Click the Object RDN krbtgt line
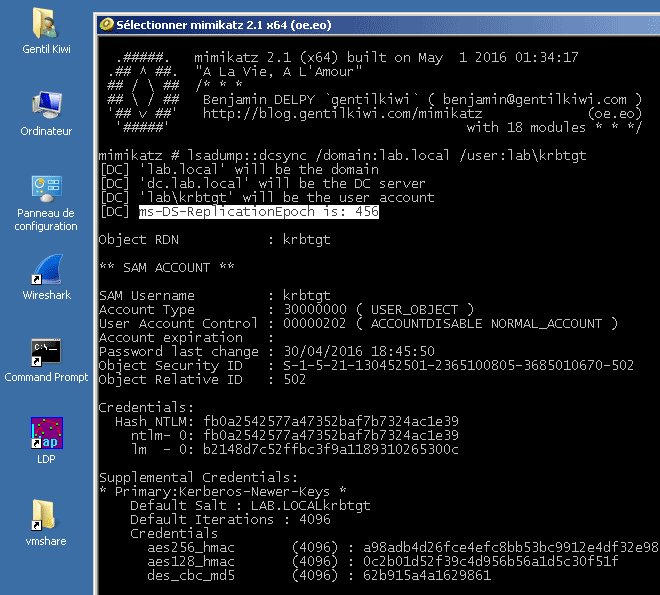Screen dimensions: 660x595 215,240
